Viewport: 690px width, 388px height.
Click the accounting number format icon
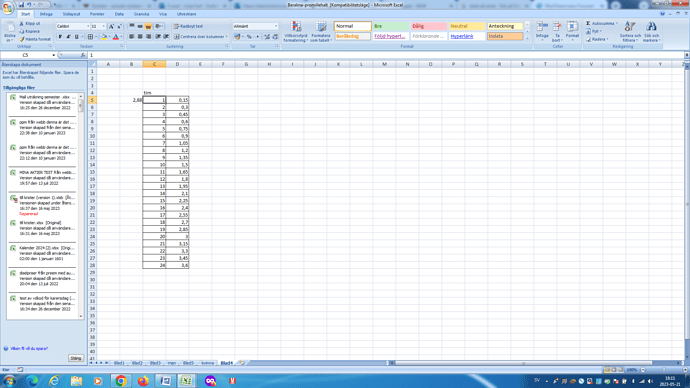(237, 37)
